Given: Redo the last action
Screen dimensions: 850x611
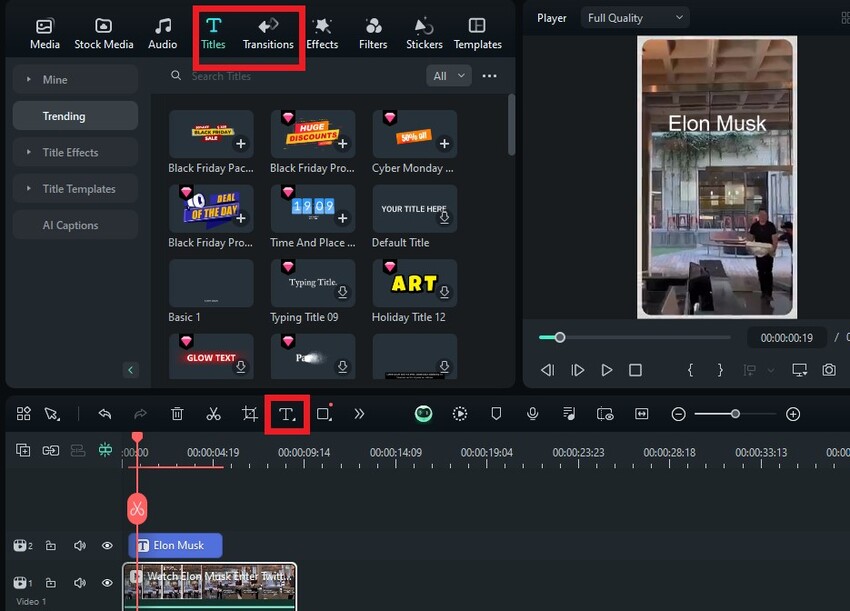Looking at the screenshot, I should [x=140, y=414].
